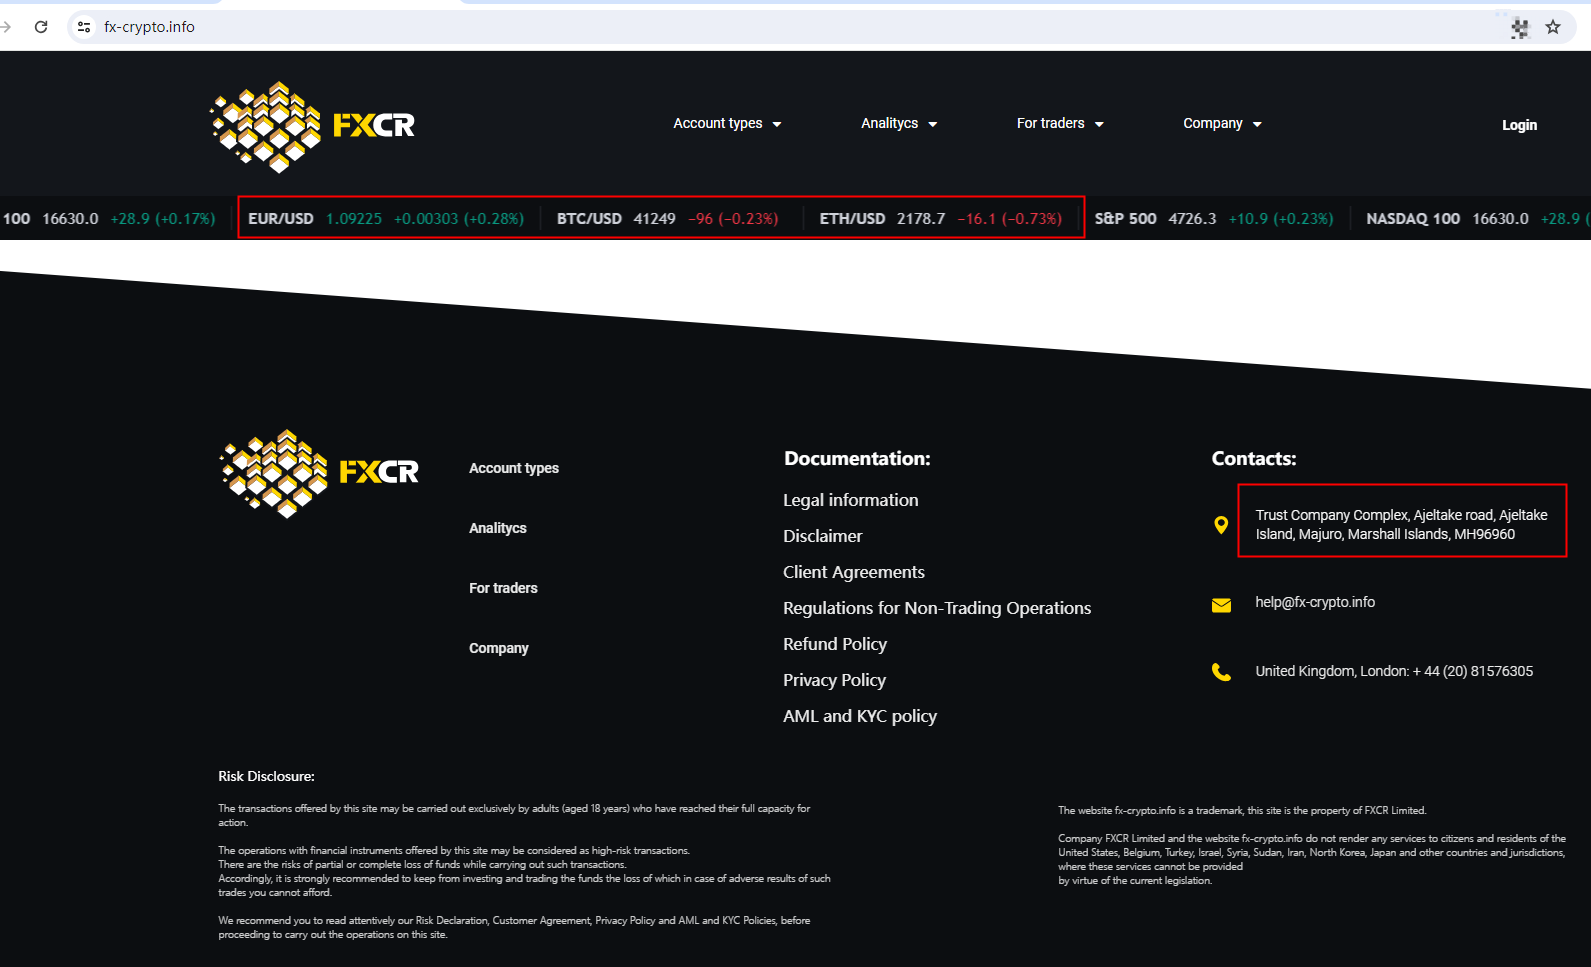This screenshot has height=967, width=1591.
Task: Expand the Analitycs header dropdown
Action: [x=899, y=124]
